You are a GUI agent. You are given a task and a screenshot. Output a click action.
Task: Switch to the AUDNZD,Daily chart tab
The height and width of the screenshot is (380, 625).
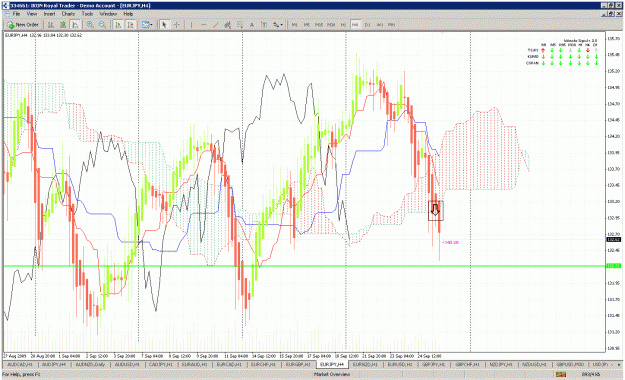point(90,364)
